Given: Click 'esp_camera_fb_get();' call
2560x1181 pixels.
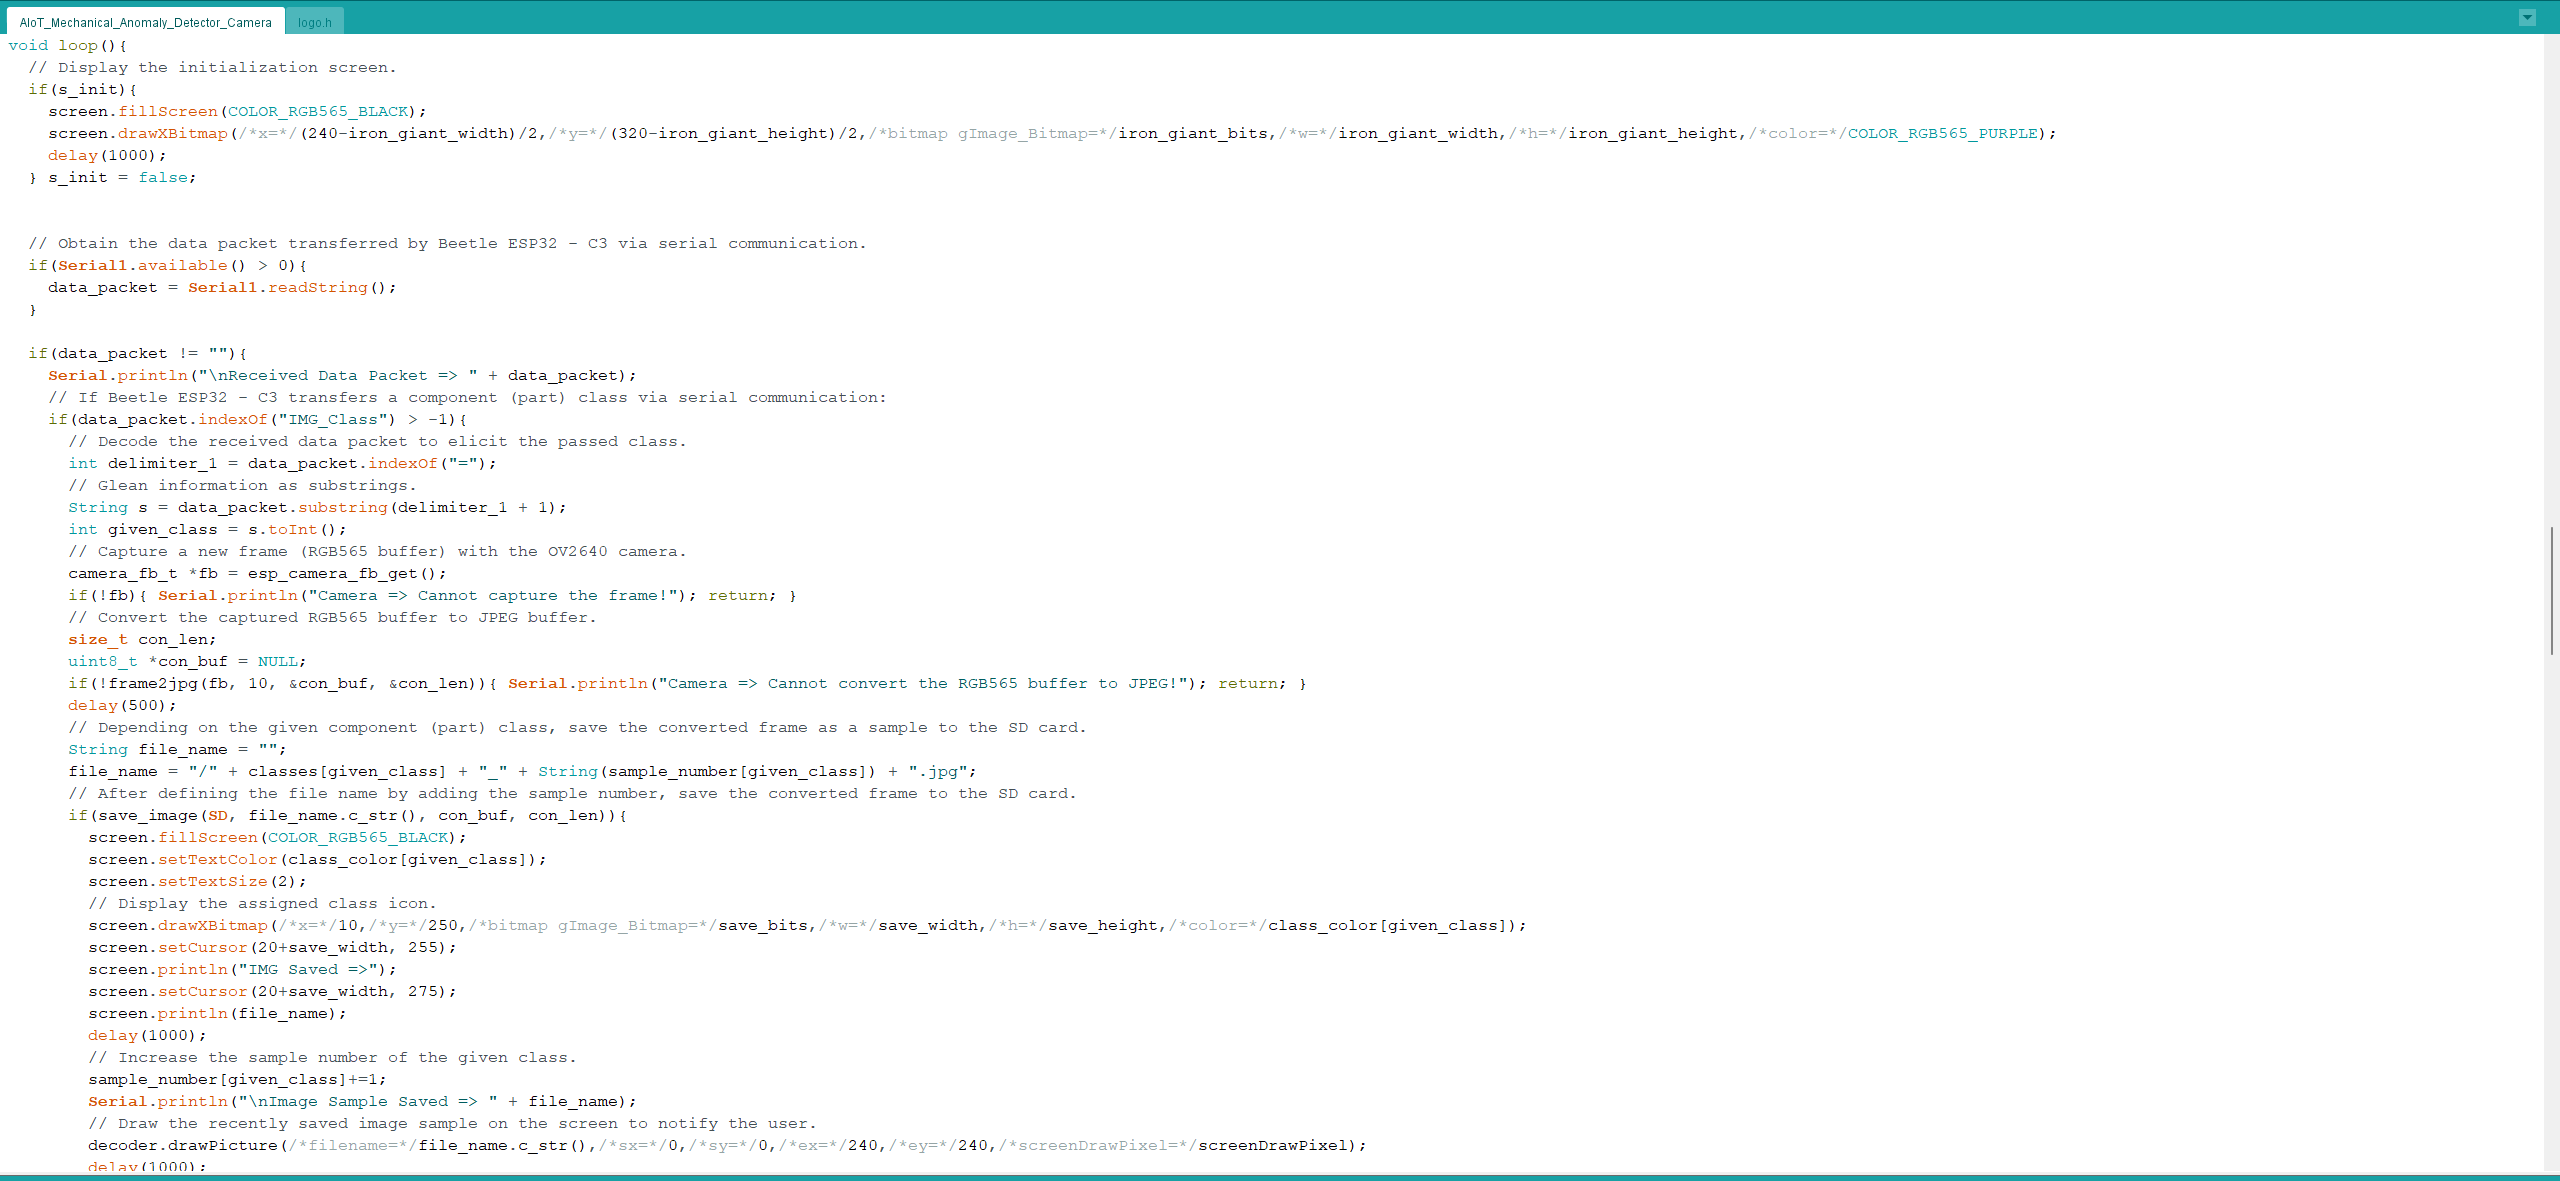Looking at the screenshot, I should 347,574.
